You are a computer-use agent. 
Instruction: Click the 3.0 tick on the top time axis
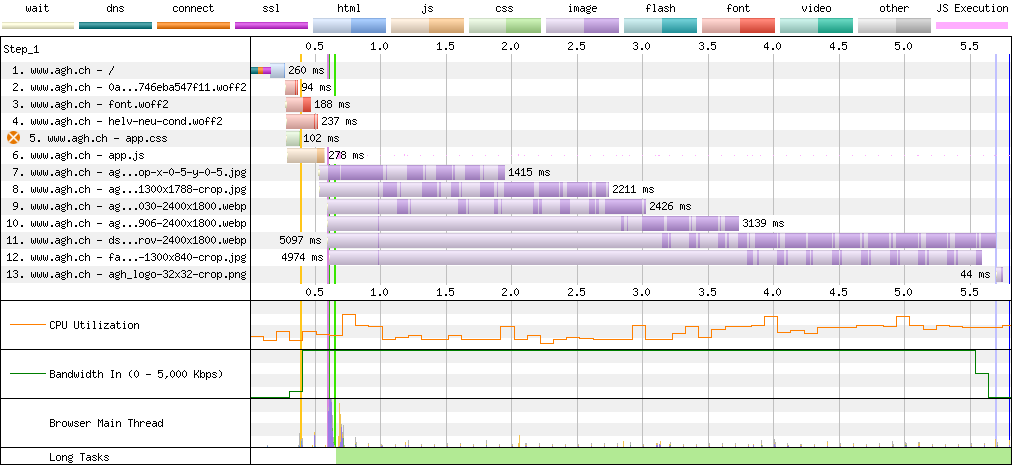coord(642,47)
